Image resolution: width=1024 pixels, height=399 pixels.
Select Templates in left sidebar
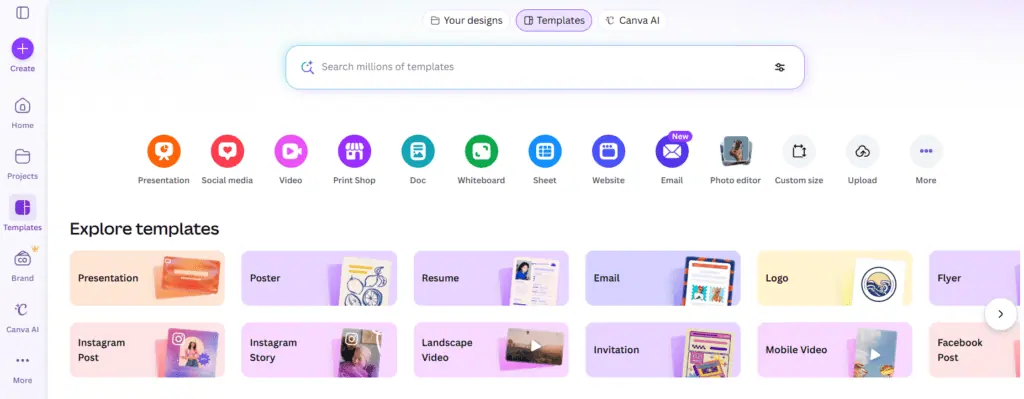pos(22,214)
